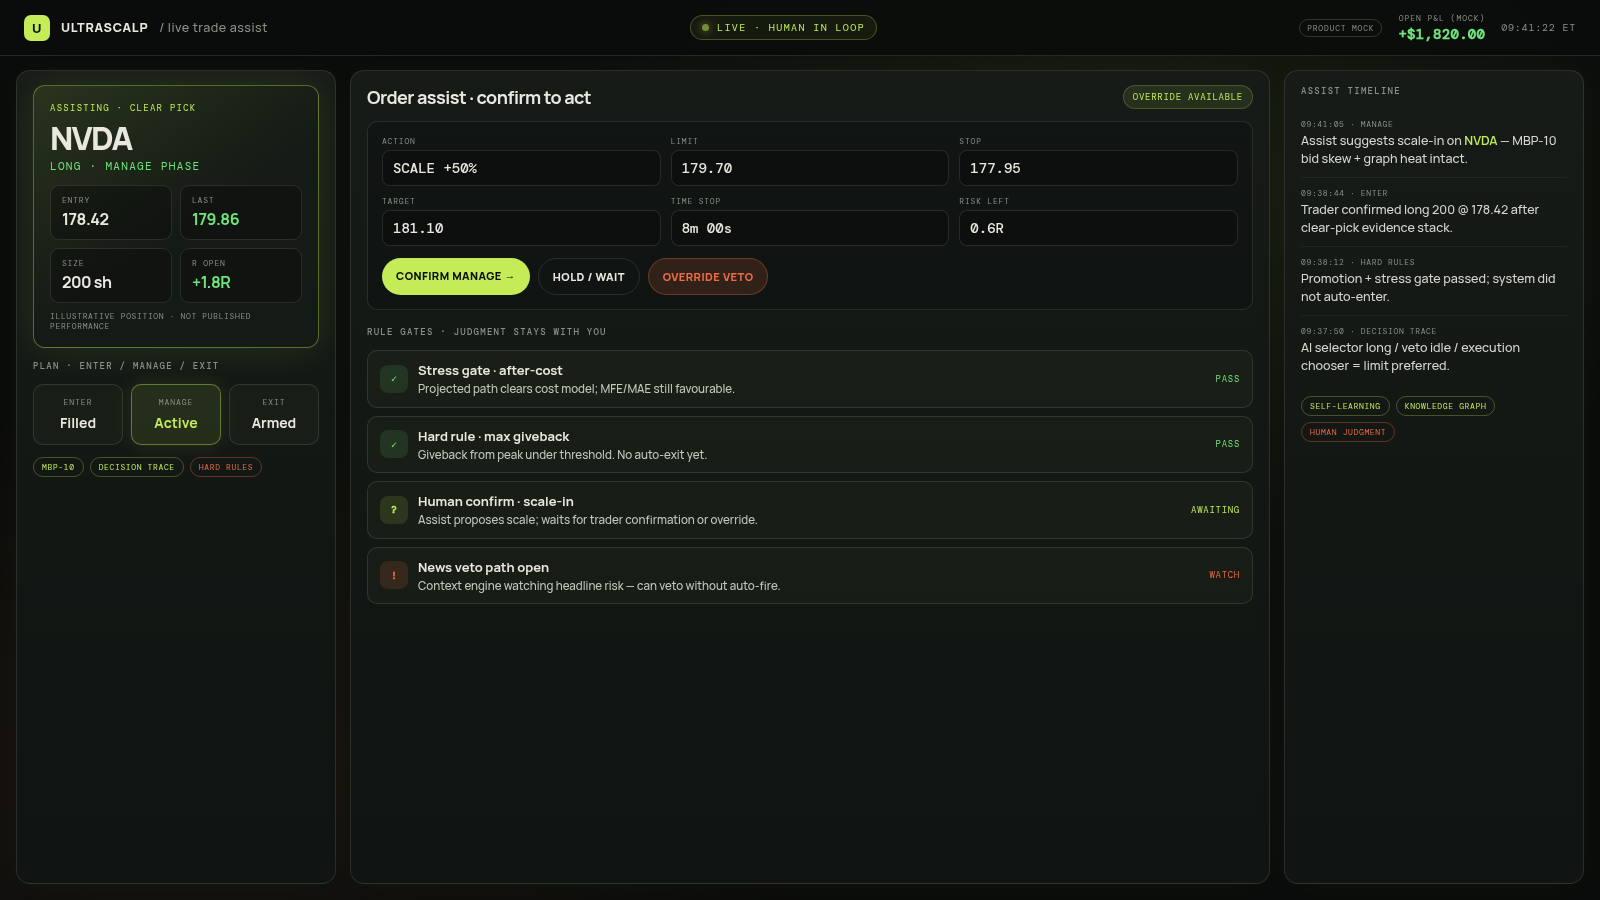Click the Override Available badge
Screen dimensions: 1600x900
tap(1187, 97)
